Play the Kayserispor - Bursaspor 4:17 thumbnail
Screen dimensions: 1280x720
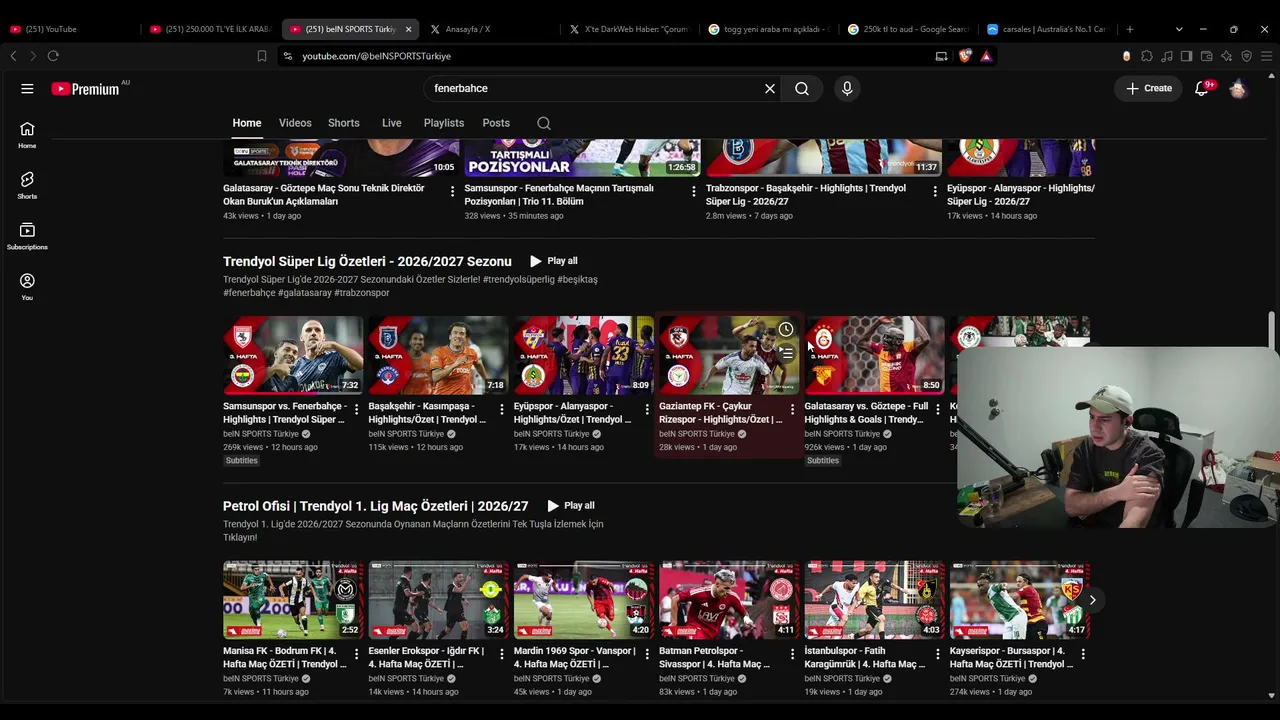[1020, 600]
